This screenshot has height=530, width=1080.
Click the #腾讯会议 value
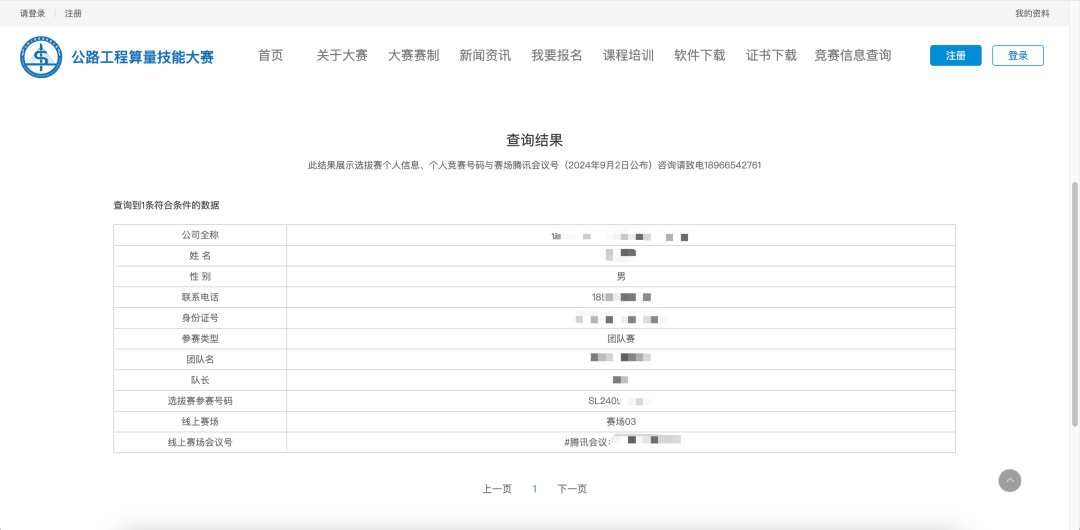pos(622,442)
